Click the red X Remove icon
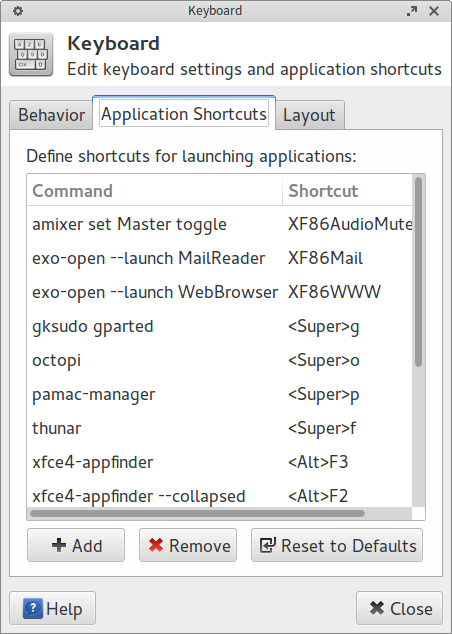The height and width of the screenshot is (634, 452). tap(156, 545)
